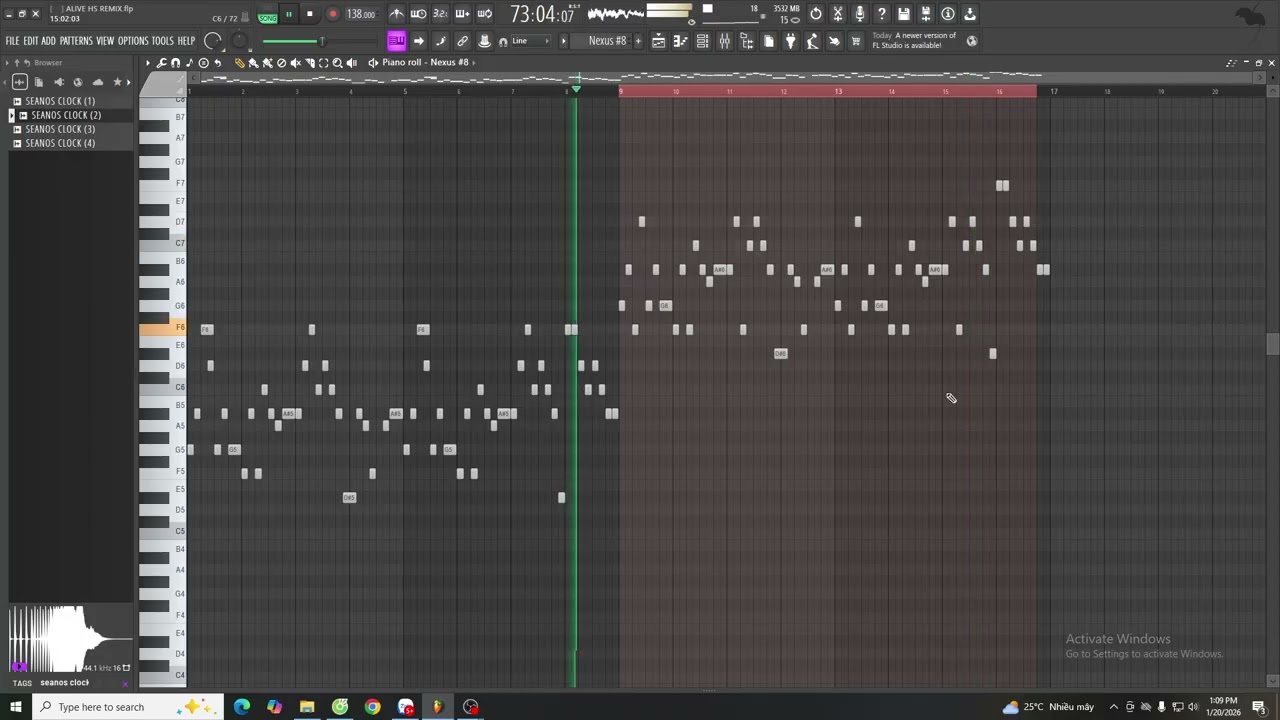The width and height of the screenshot is (1280, 720).
Task: Toggle Song/Pattern mode button
Action: click(x=267, y=15)
